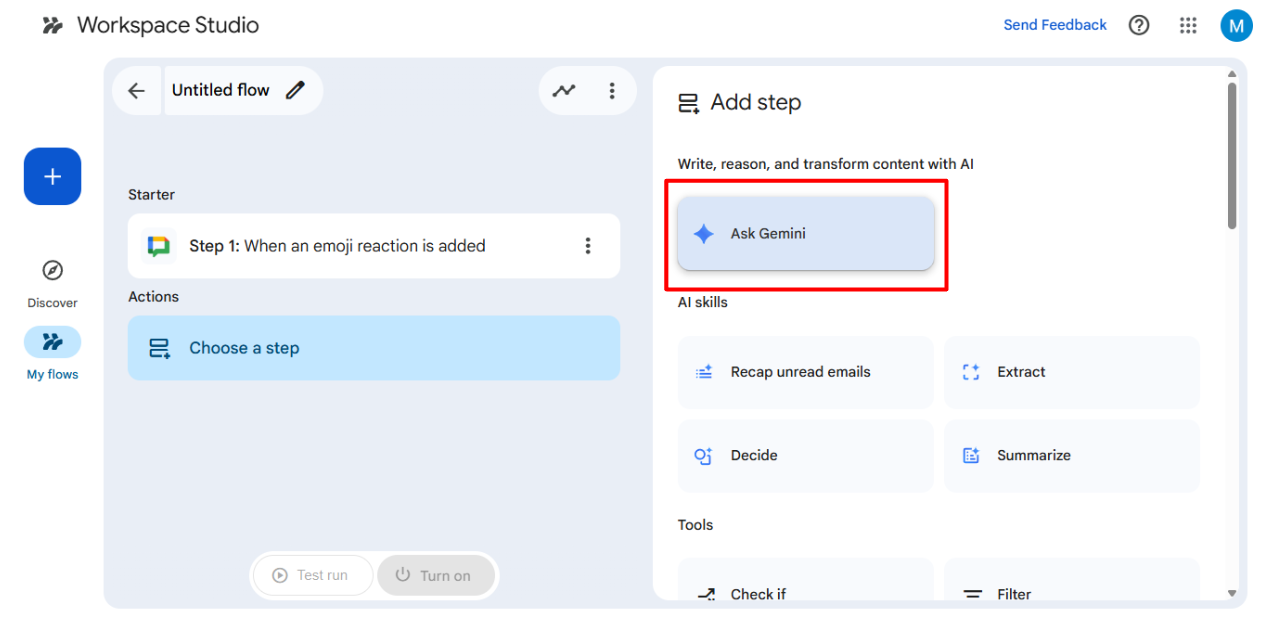Click the Send Feedback link
The height and width of the screenshot is (624, 1263).
1055,25
